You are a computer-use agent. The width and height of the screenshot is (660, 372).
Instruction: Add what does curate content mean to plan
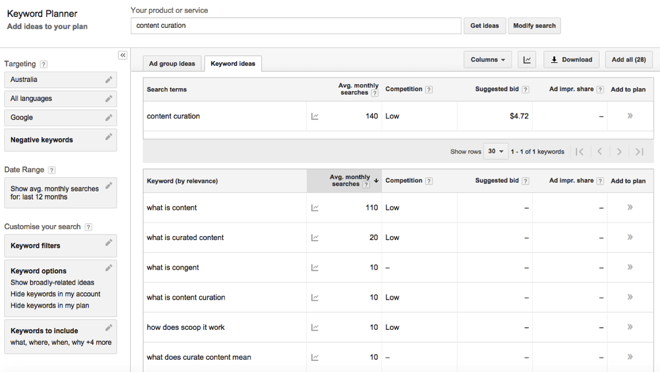coord(630,356)
